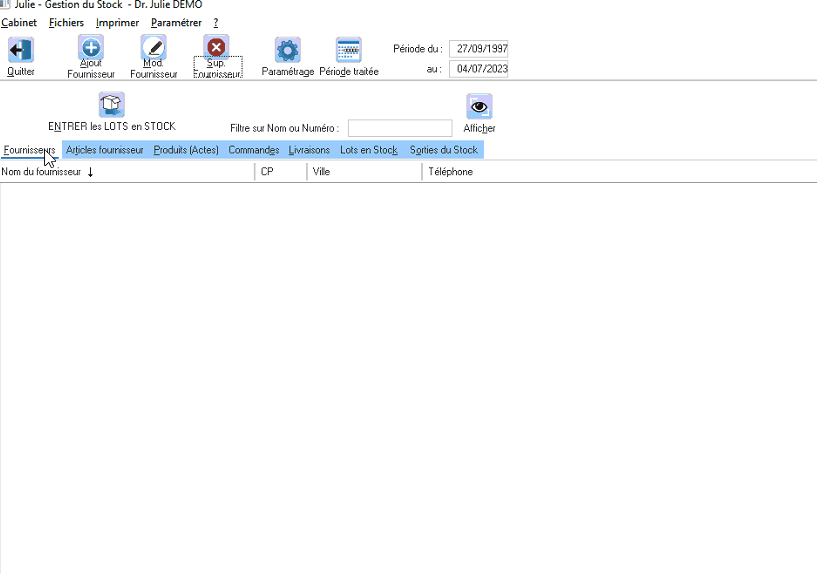817x574 pixels.
Task: Click ENTRER les LOTS en STOCK icon
Action: click(112, 105)
